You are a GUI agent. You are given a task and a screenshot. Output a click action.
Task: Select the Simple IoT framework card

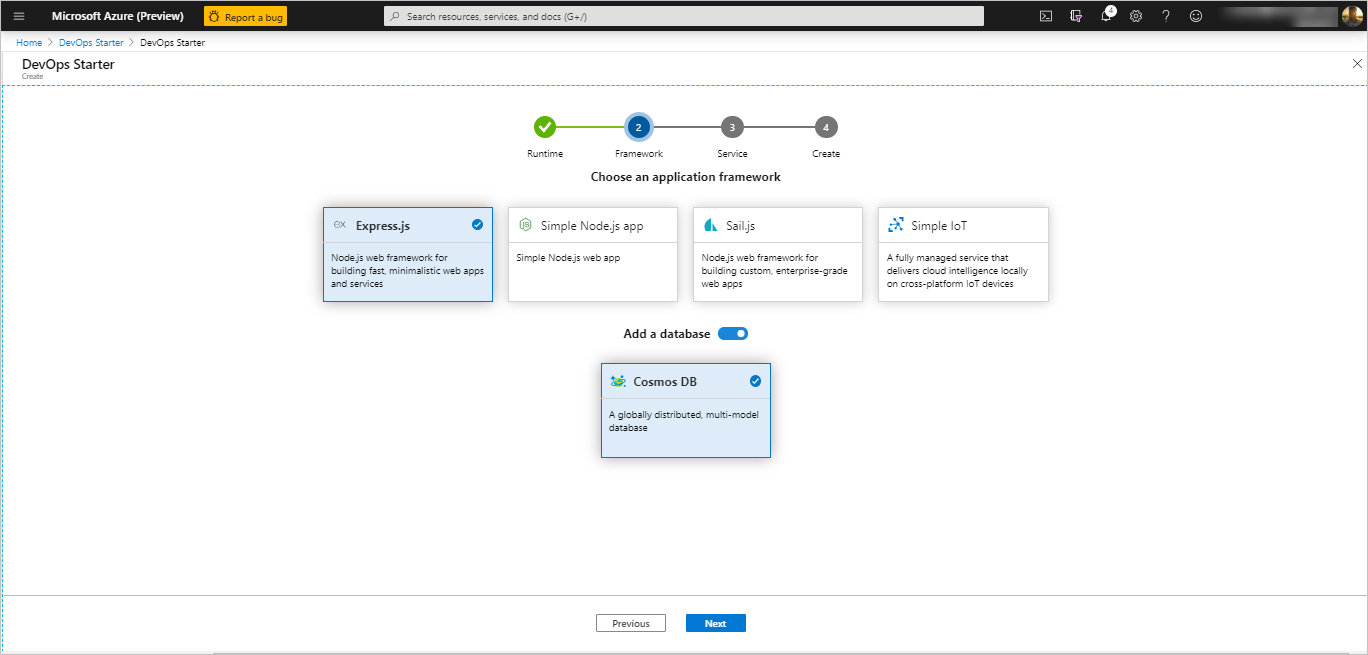point(962,255)
